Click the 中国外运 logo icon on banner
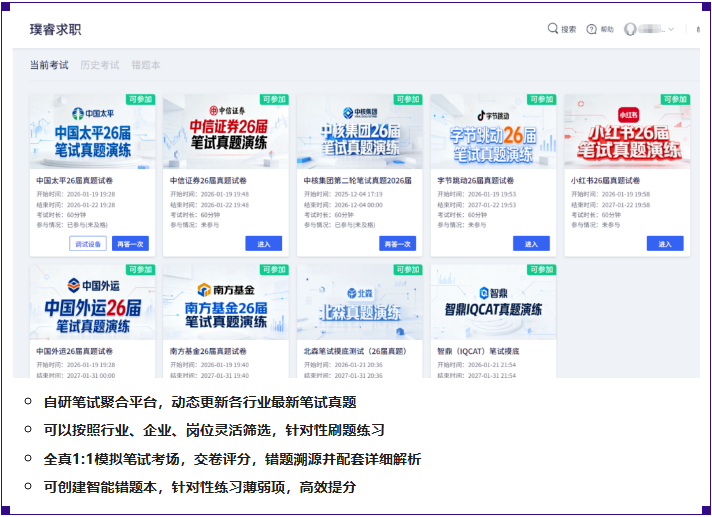Screen dimensions: 712x517 [74, 286]
